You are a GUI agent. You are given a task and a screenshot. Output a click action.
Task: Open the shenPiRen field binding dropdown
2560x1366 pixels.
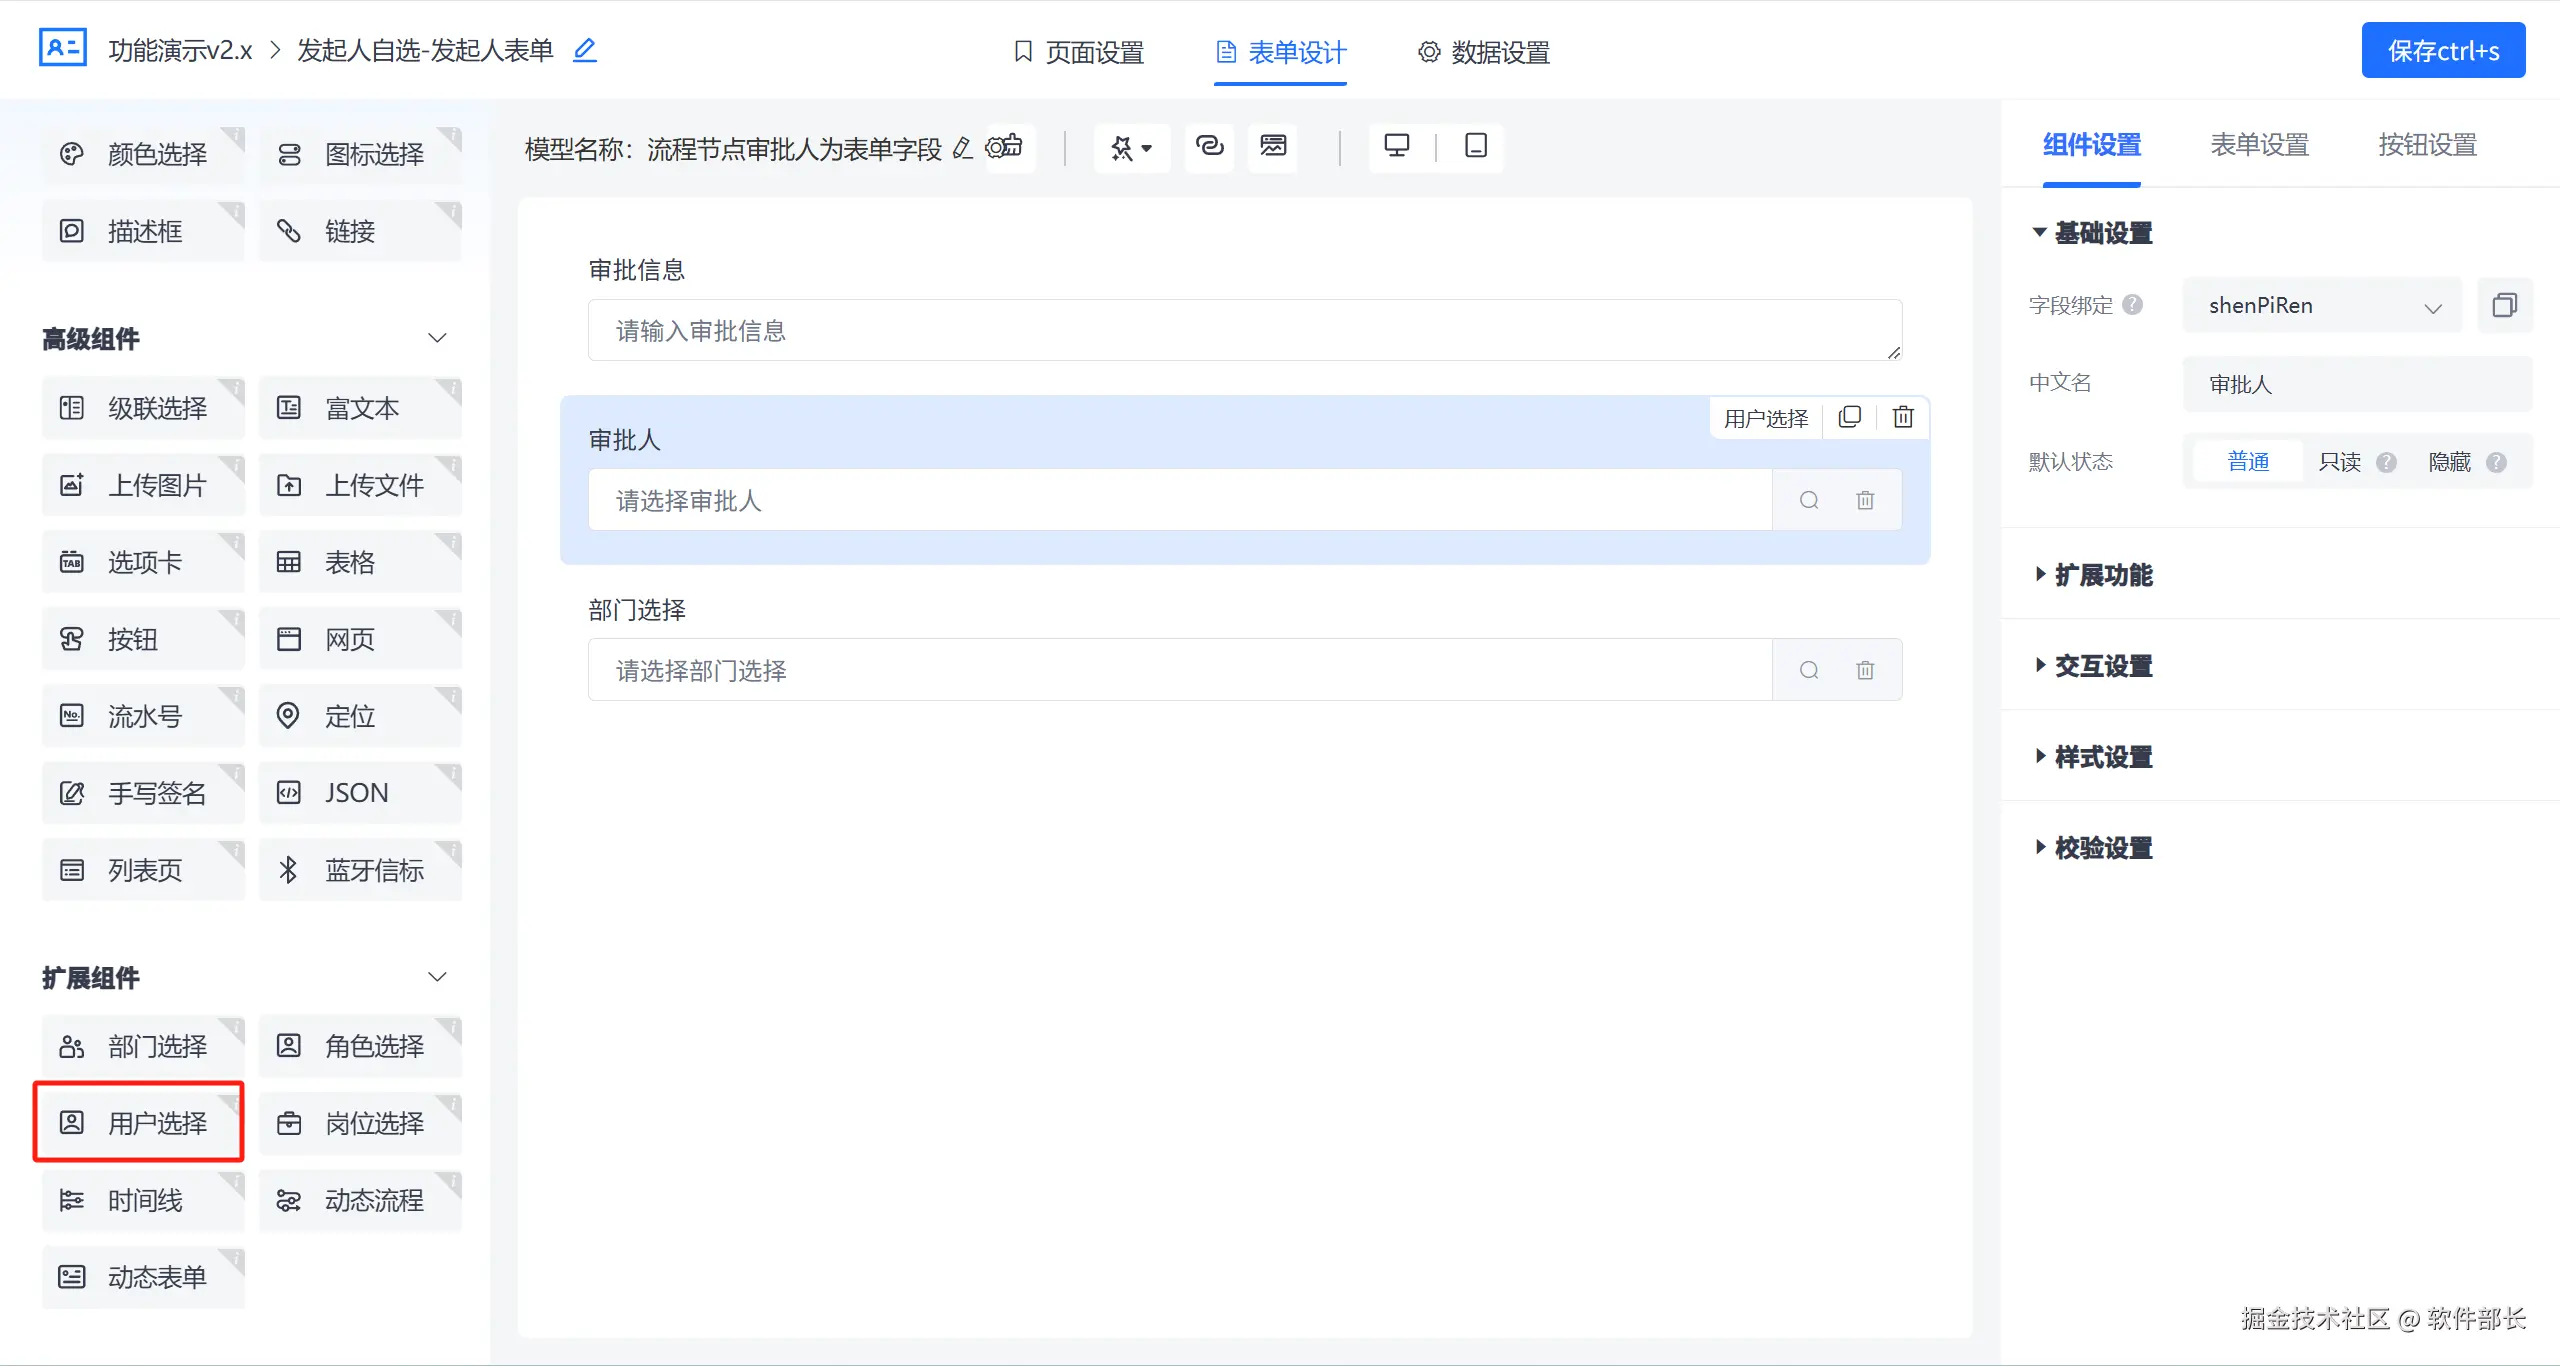pyautogui.click(x=2322, y=306)
